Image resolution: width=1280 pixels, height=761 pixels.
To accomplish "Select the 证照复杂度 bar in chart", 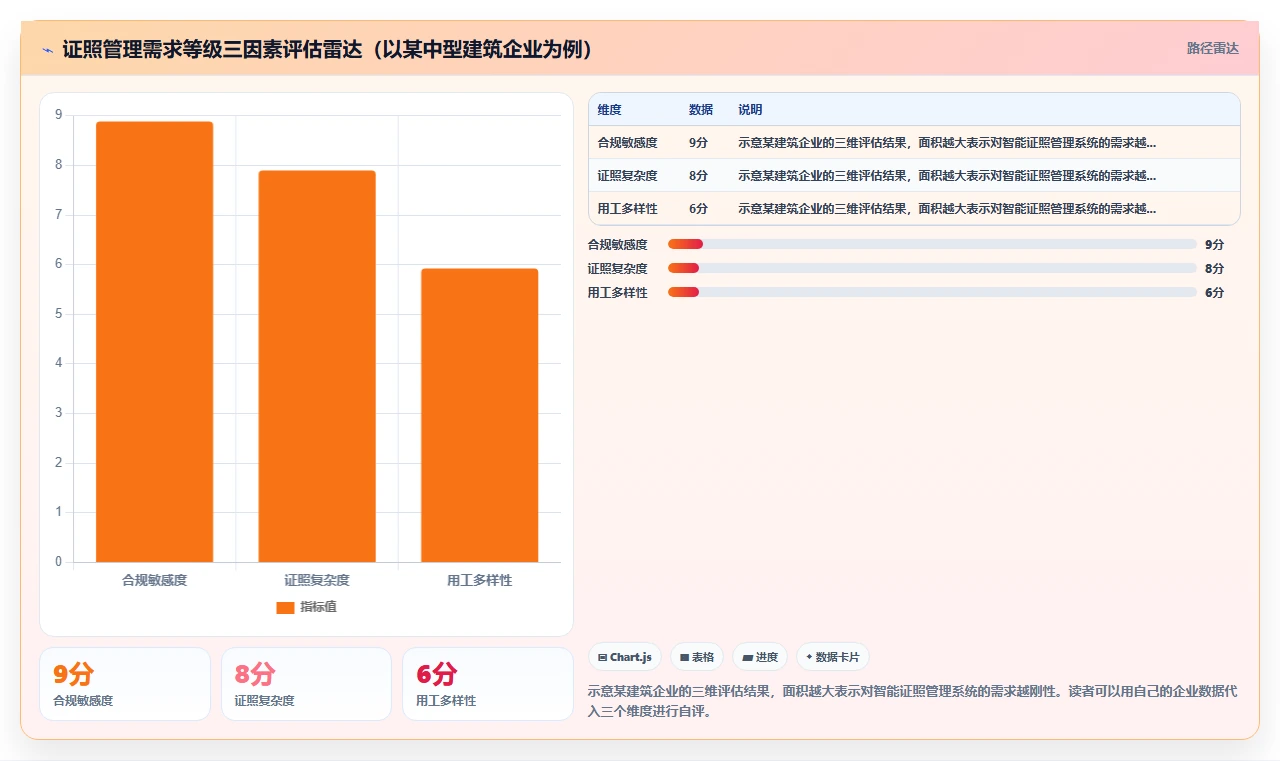I will [317, 366].
